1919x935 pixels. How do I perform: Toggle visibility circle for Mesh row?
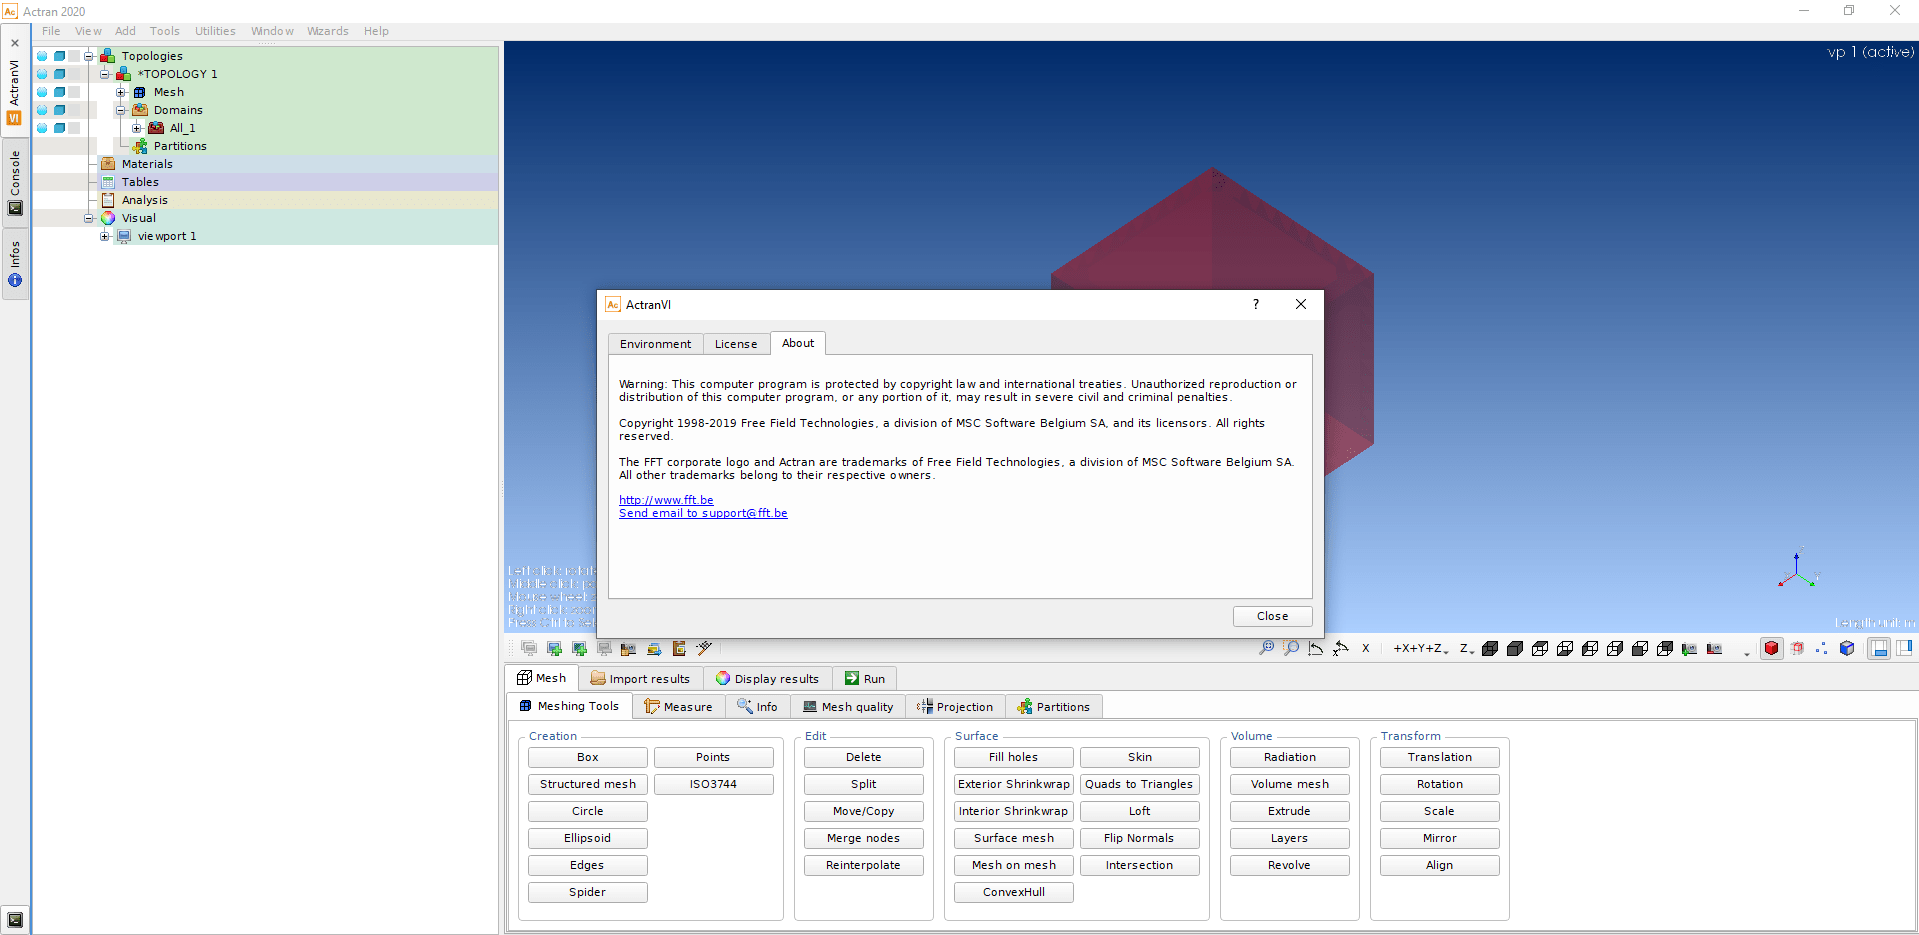(42, 92)
